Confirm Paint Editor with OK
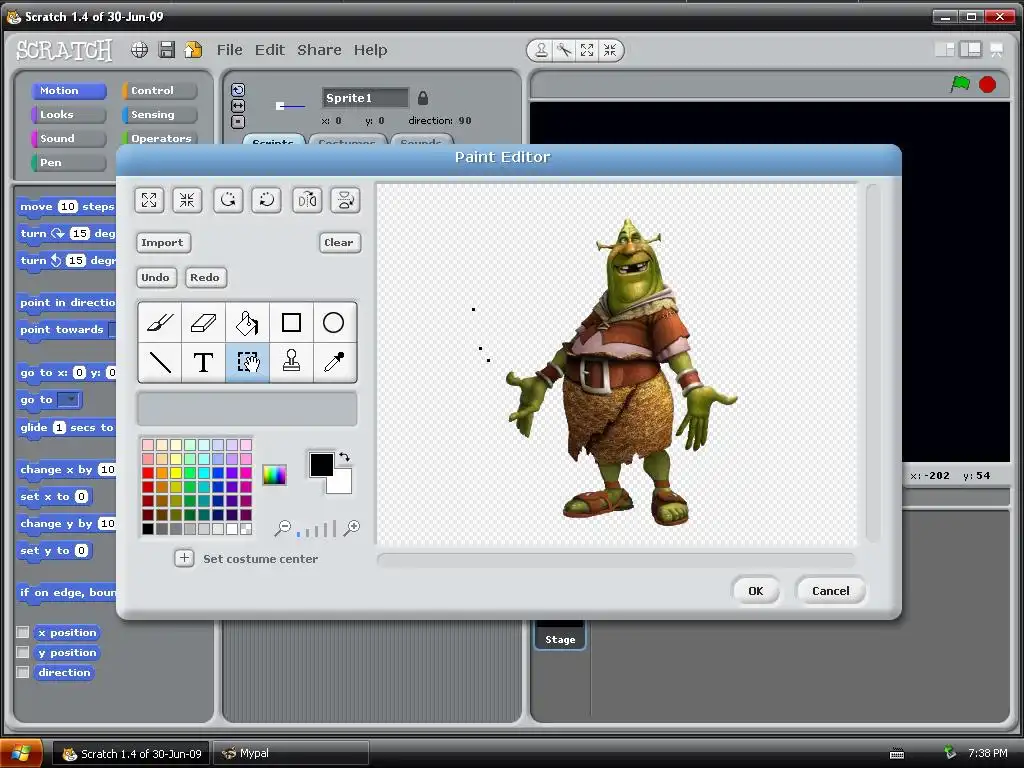1024x768 pixels. 756,590
